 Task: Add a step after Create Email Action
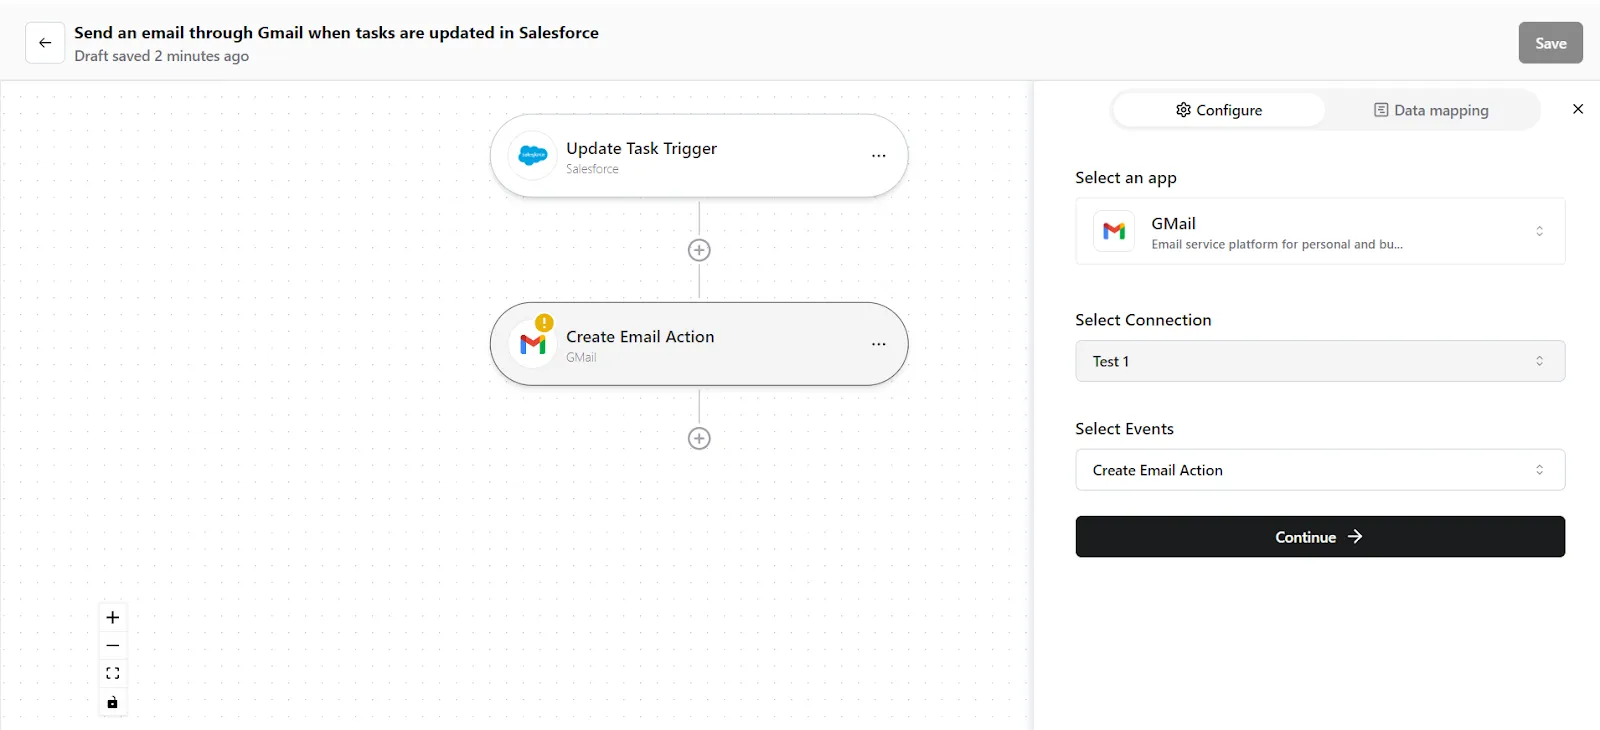click(699, 438)
